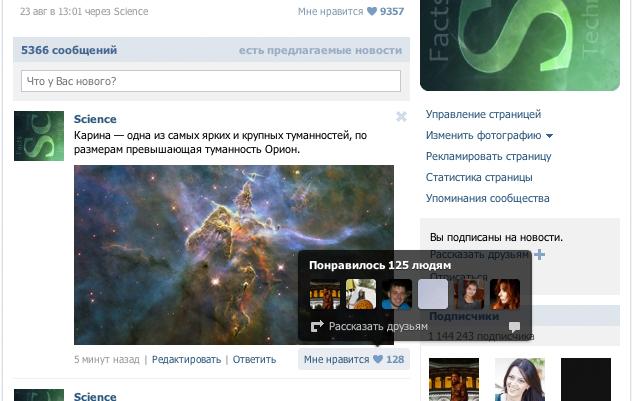Open the Science author name of the Карина post

tap(95, 119)
